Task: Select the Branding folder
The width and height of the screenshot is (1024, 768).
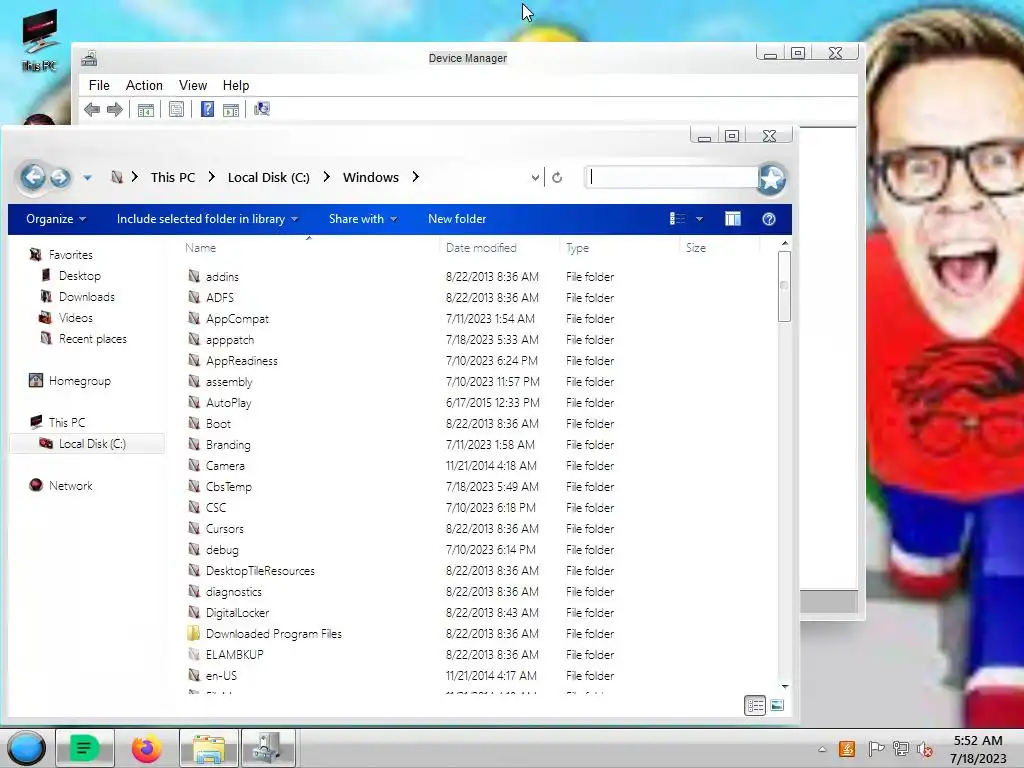Action: [x=228, y=445]
